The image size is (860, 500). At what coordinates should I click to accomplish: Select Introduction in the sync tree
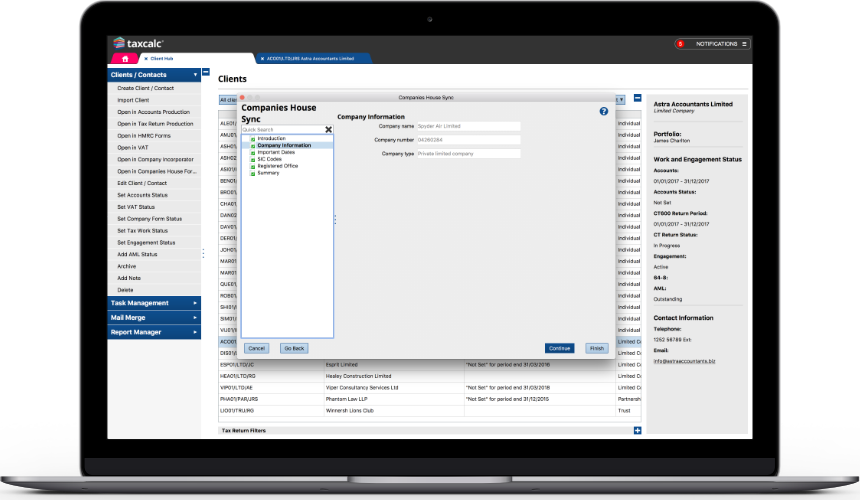(x=271, y=139)
